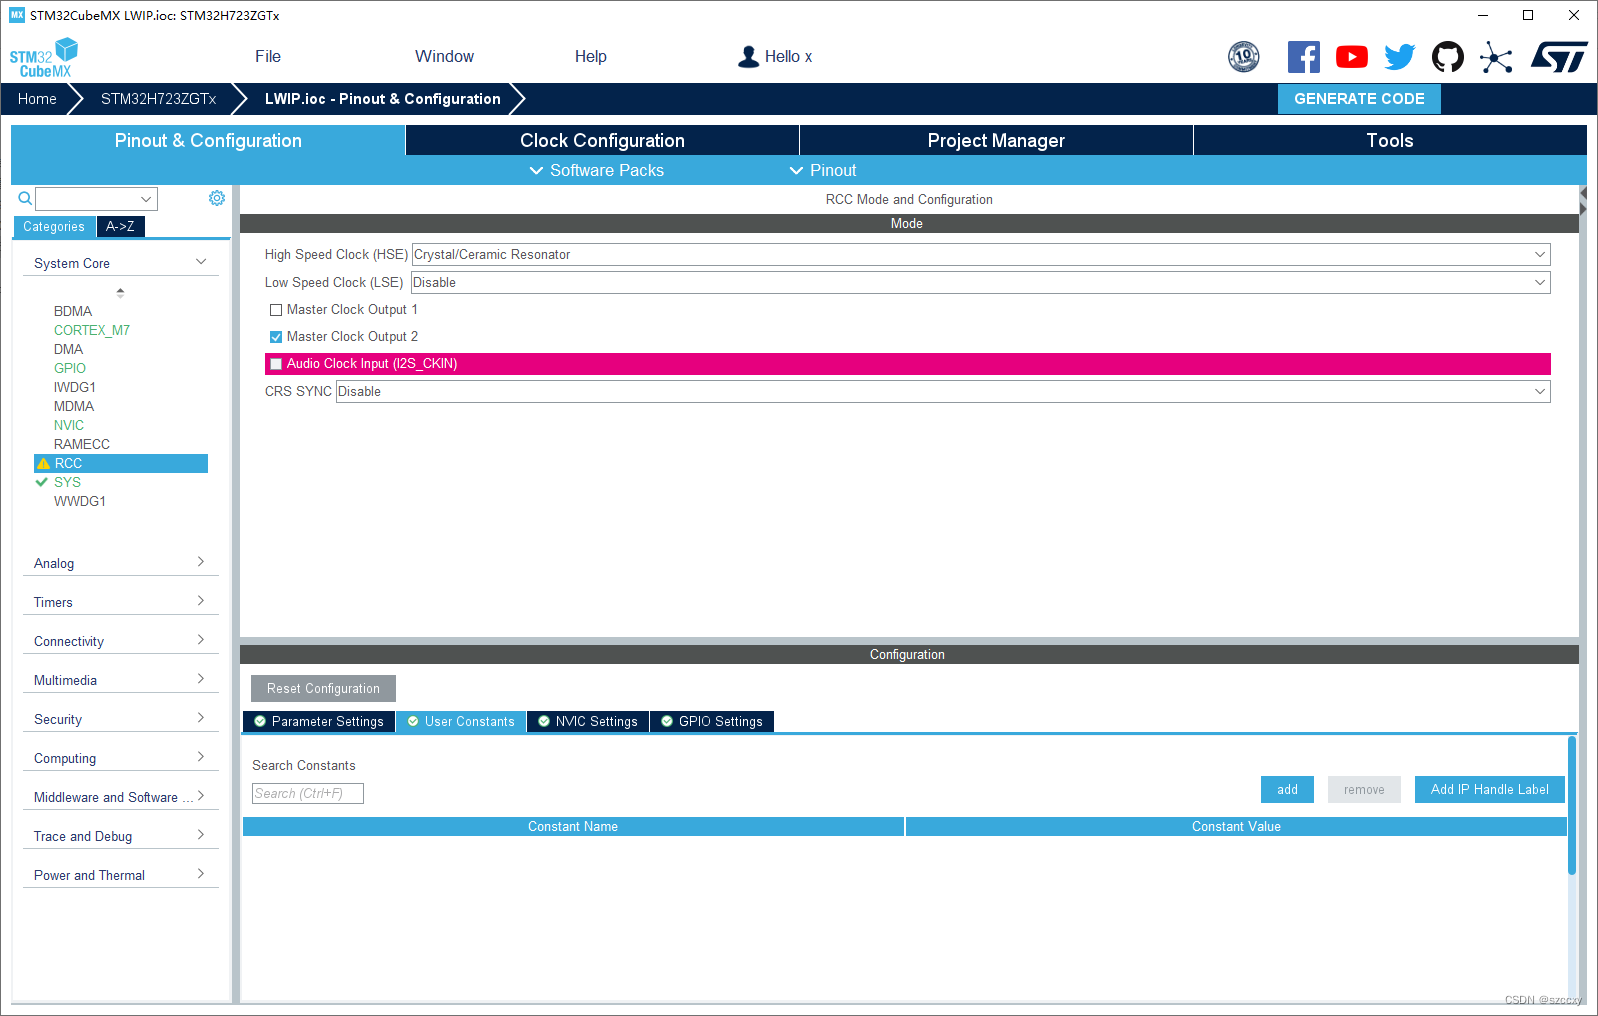Click the search magnifier icon in the sidebar
The height and width of the screenshot is (1016, 1598).
coord(25,199)
